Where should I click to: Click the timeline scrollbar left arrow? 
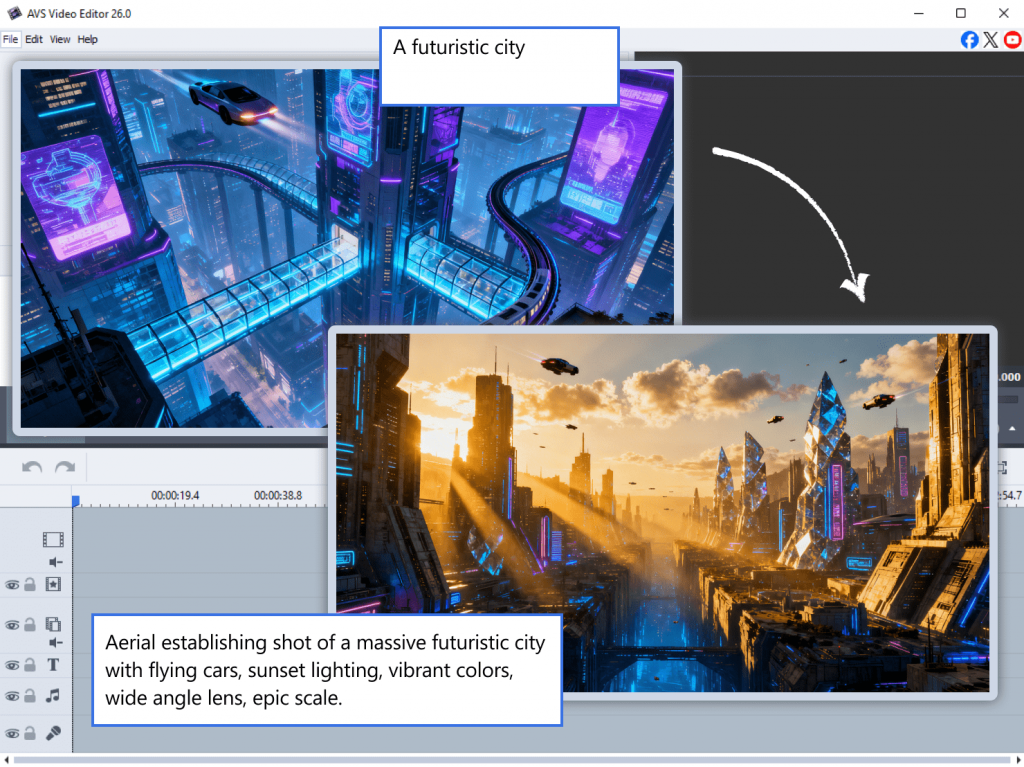coord(6,760)
